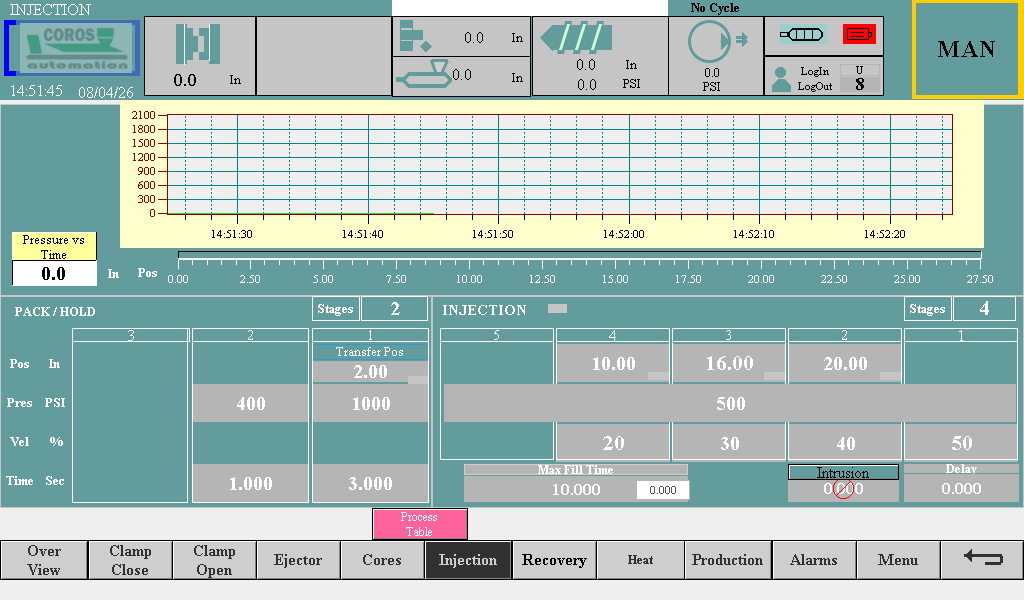Change the Injection Stages value 4

[984, 309]
